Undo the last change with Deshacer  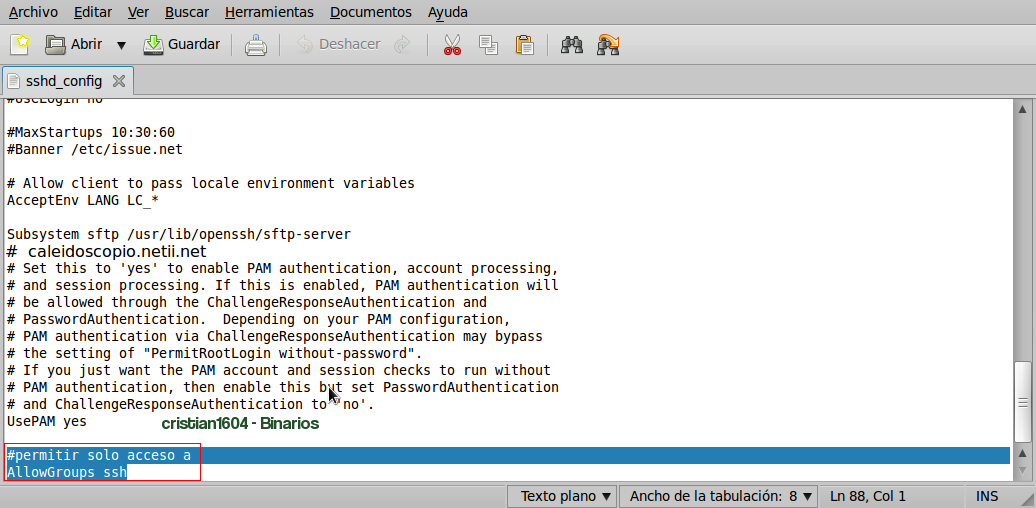click(339, 44)
